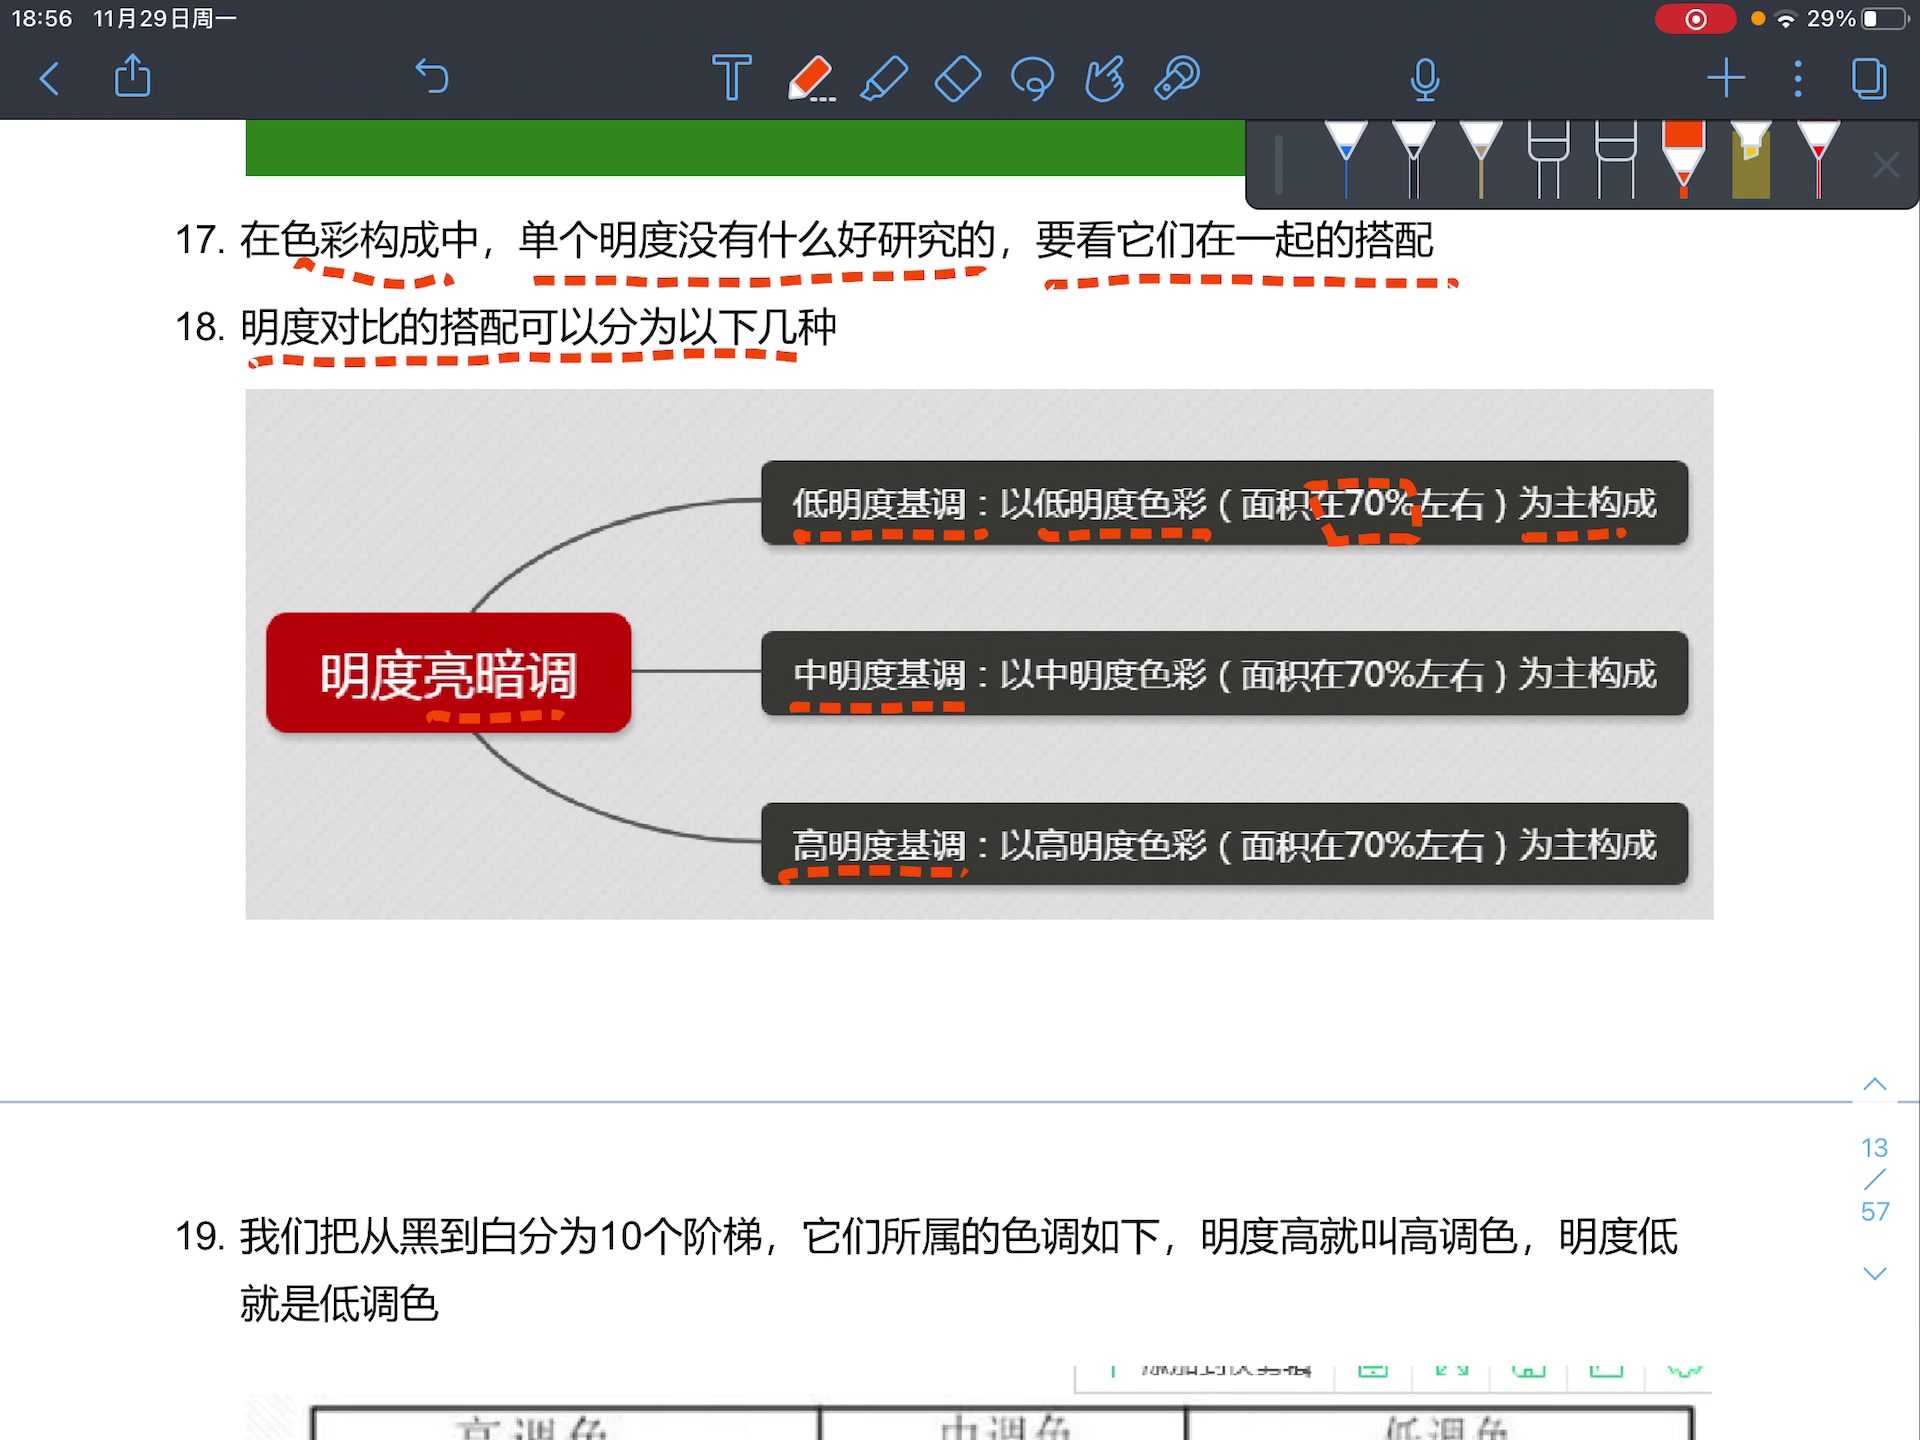Select the red Pen tool
The height and width of the screenshot is (1440, 1920).
tap(810, 78)
